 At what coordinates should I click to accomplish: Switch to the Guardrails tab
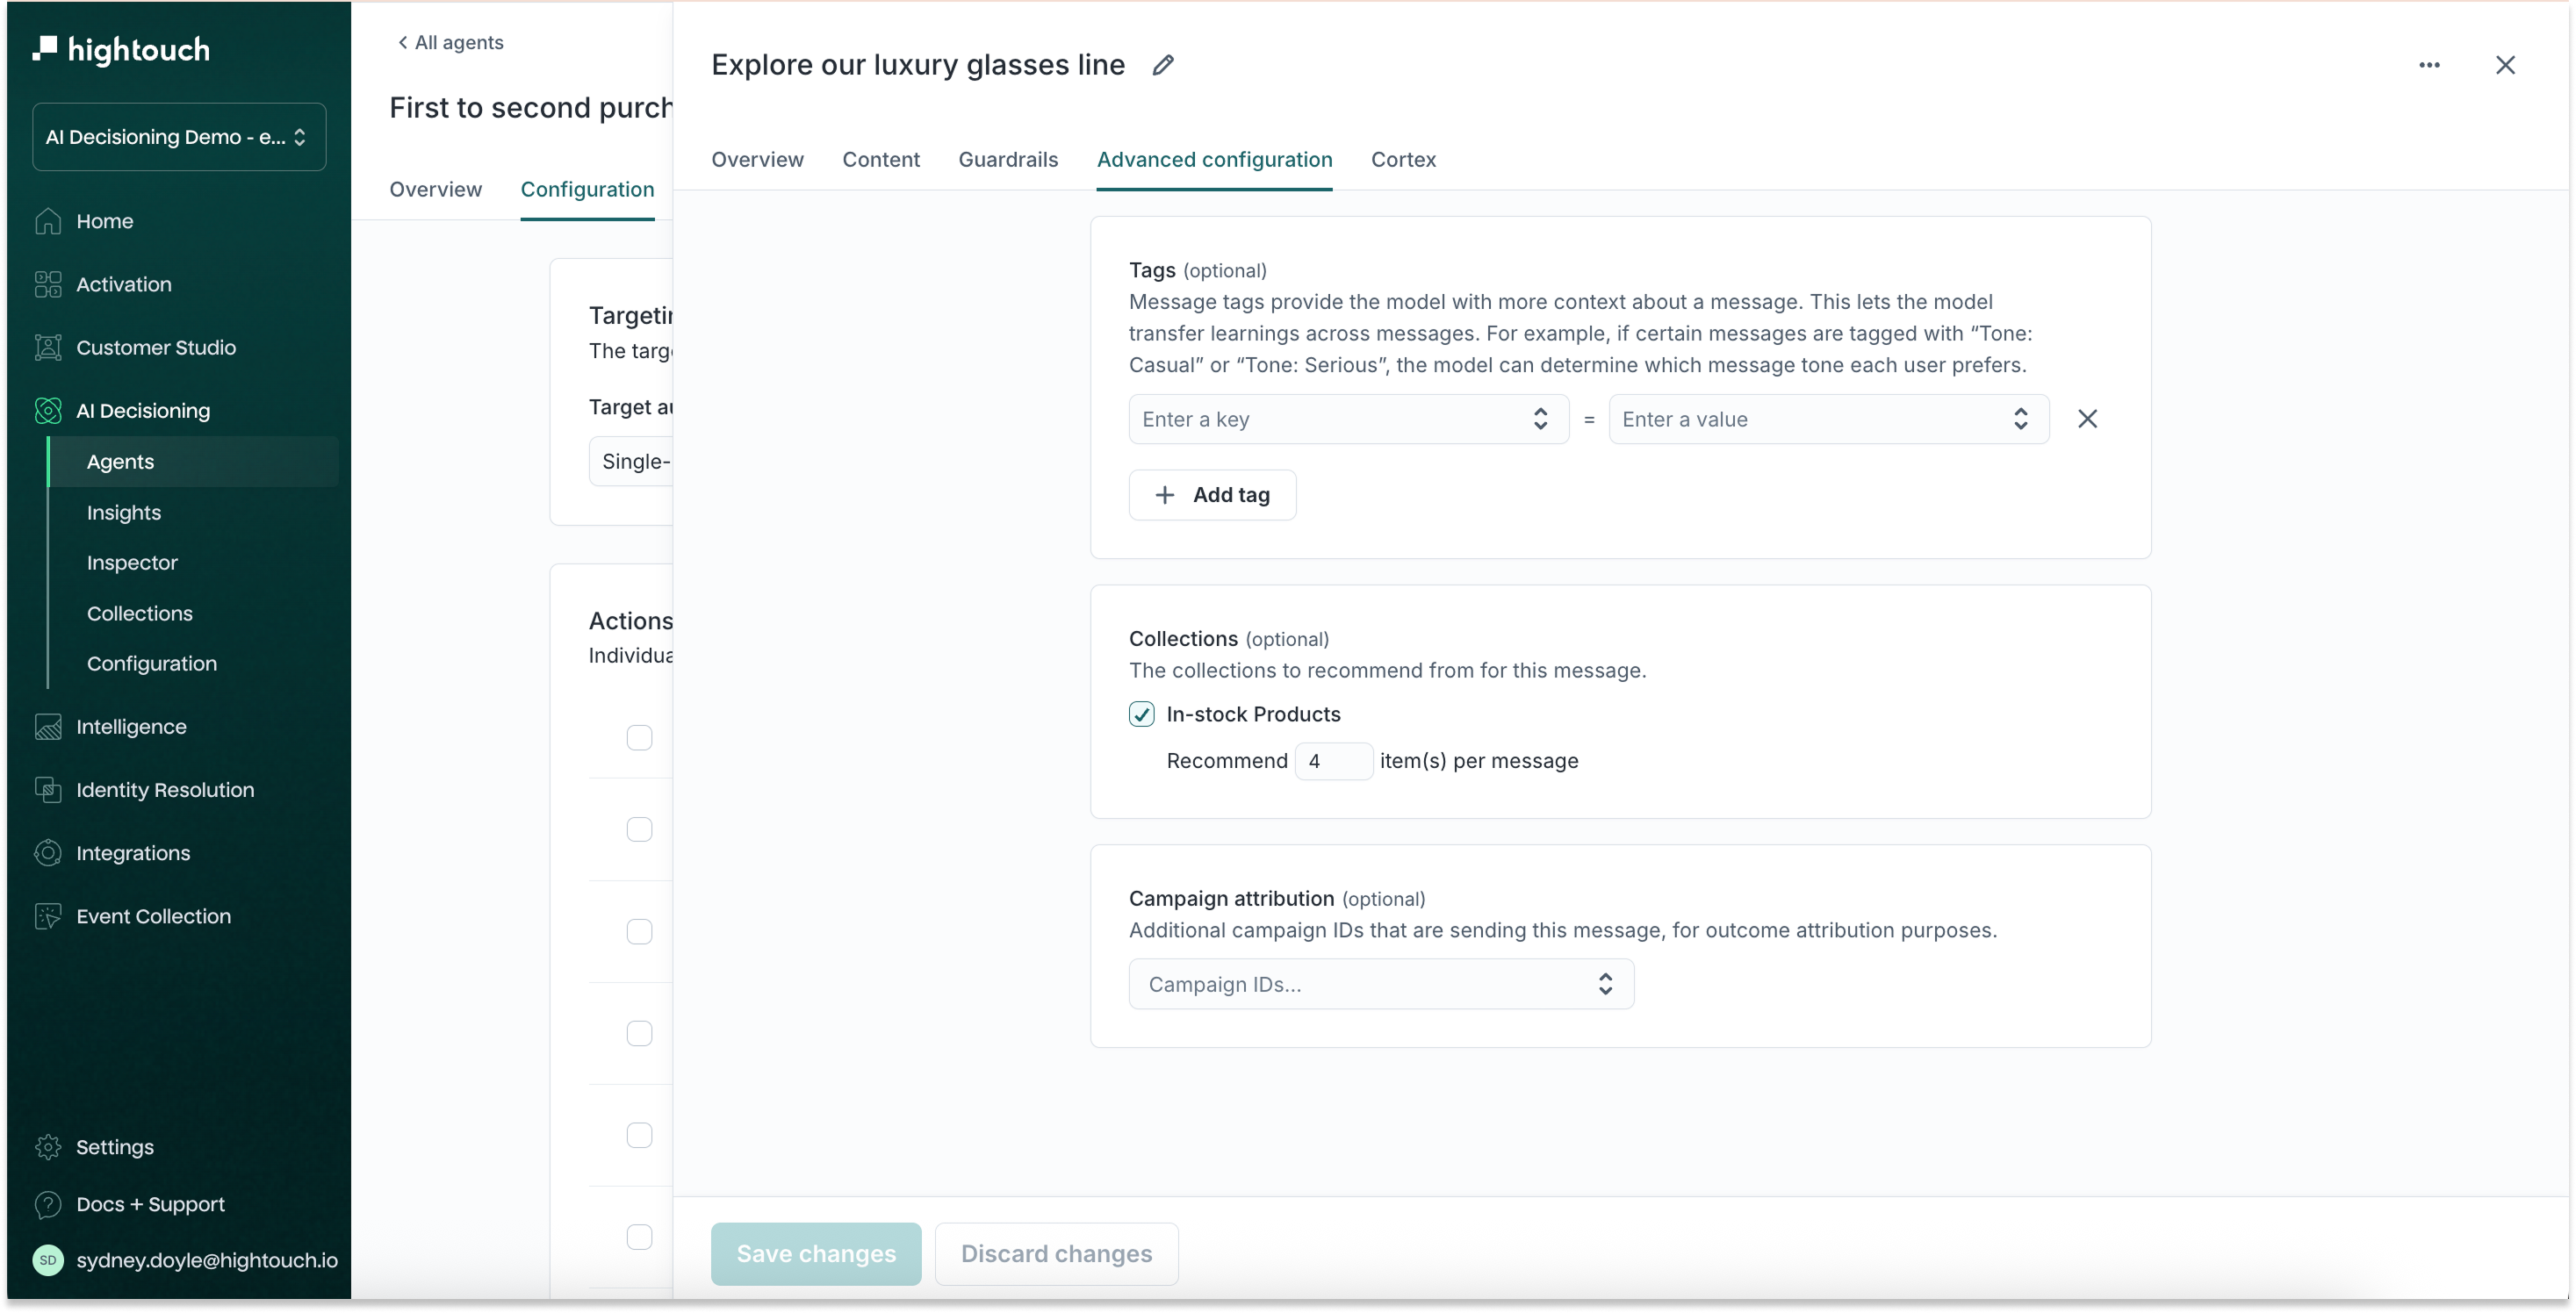coord(1007,160)
